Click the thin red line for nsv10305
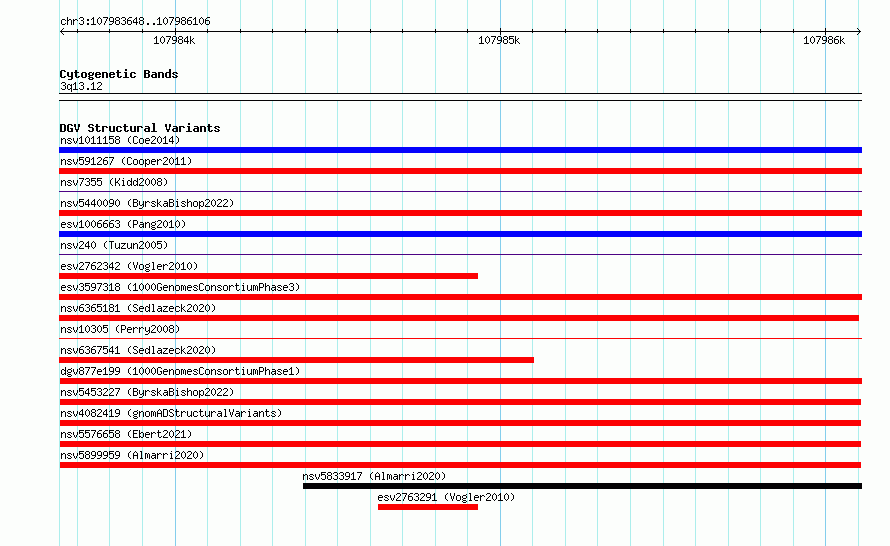Image resolution: width=890 pixels, height=546 pixels. (x=460, y=339)
